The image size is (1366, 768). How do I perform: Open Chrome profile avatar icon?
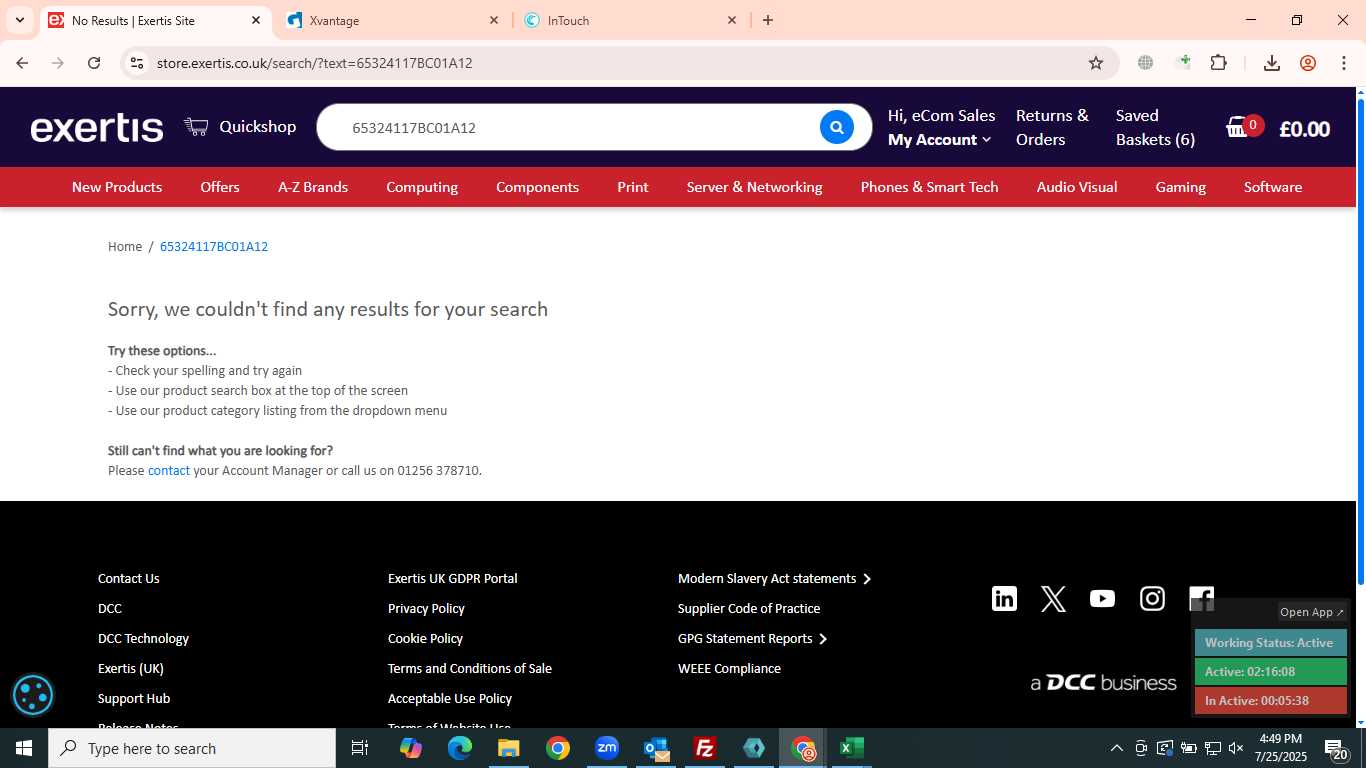1308,63
